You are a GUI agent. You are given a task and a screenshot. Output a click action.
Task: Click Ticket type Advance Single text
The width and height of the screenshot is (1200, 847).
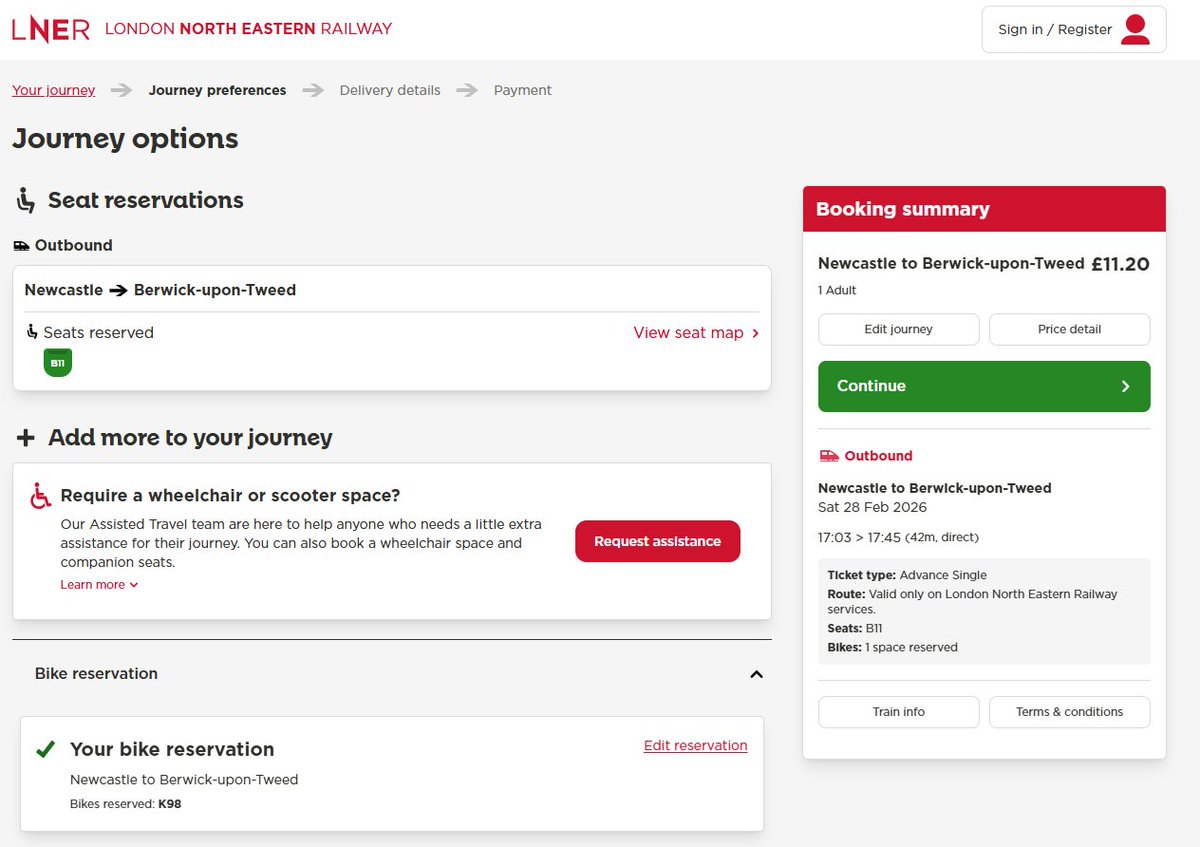[x=907, y=575]
